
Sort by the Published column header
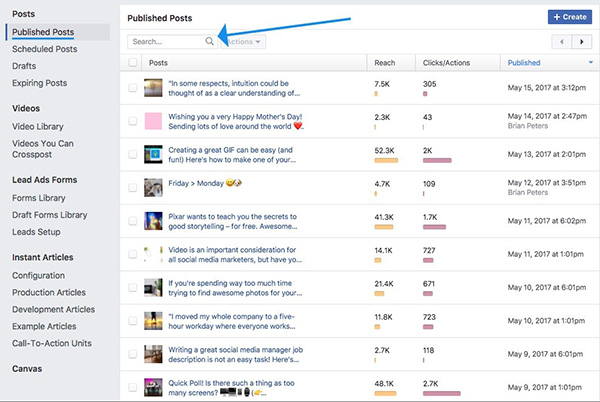point(525,63)
